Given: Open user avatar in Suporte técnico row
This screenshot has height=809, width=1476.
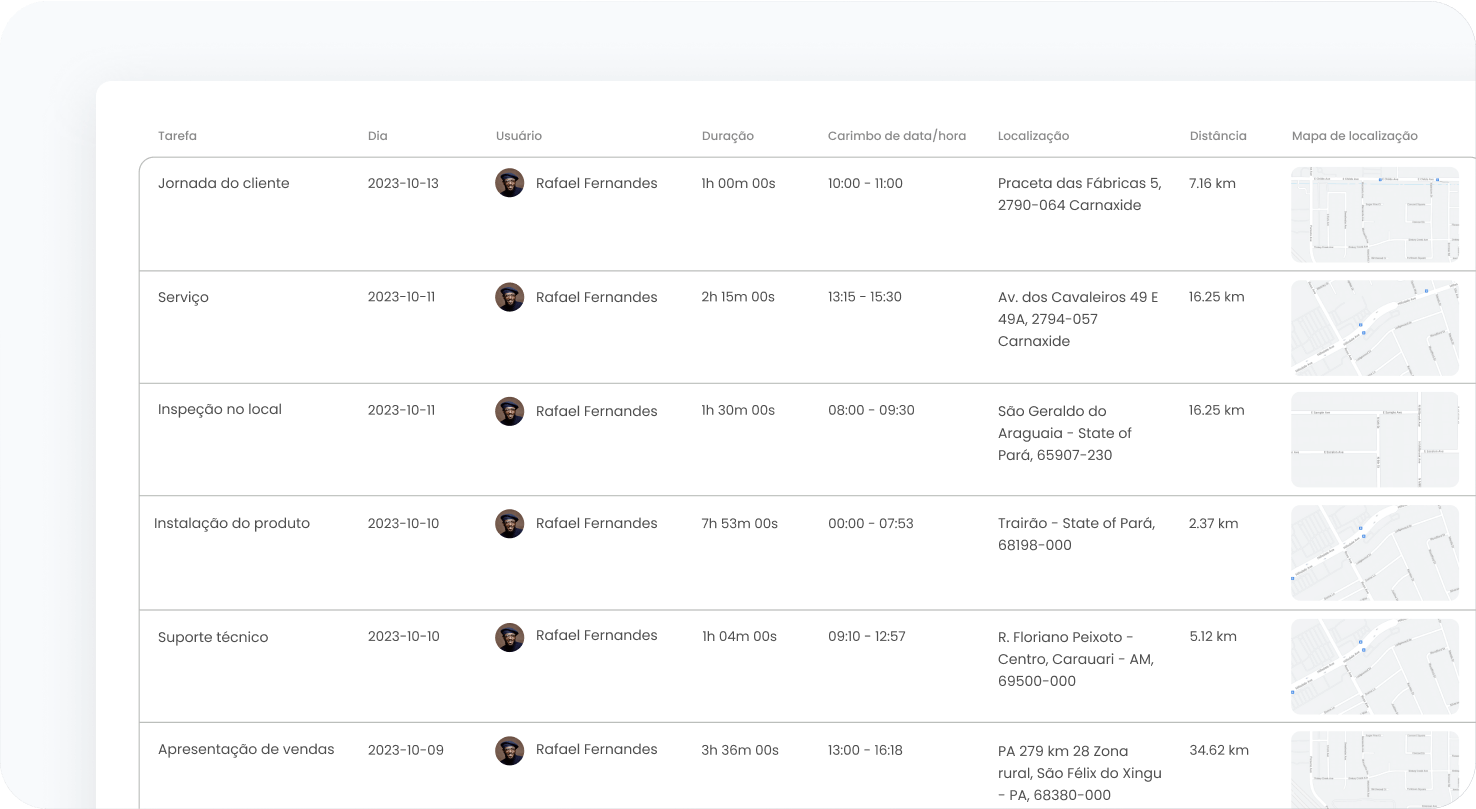Looking at the screenshot, I should 509,637.
